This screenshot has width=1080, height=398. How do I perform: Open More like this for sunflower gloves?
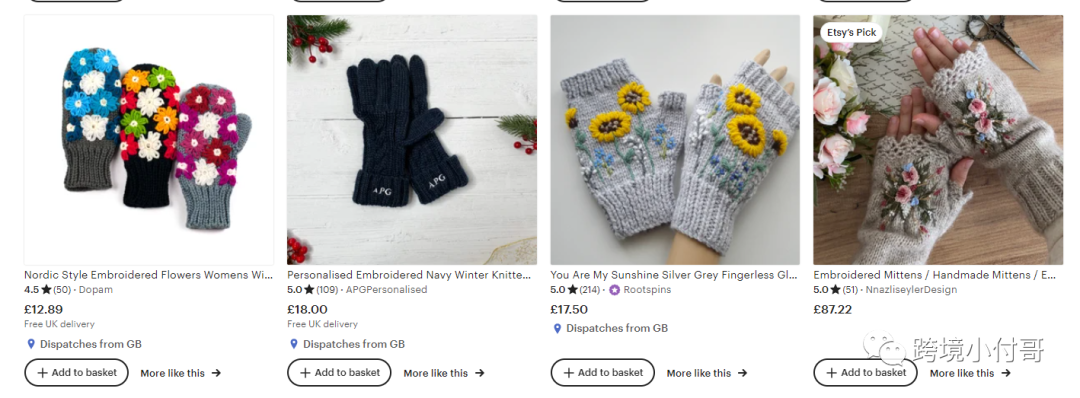[707, 373]
